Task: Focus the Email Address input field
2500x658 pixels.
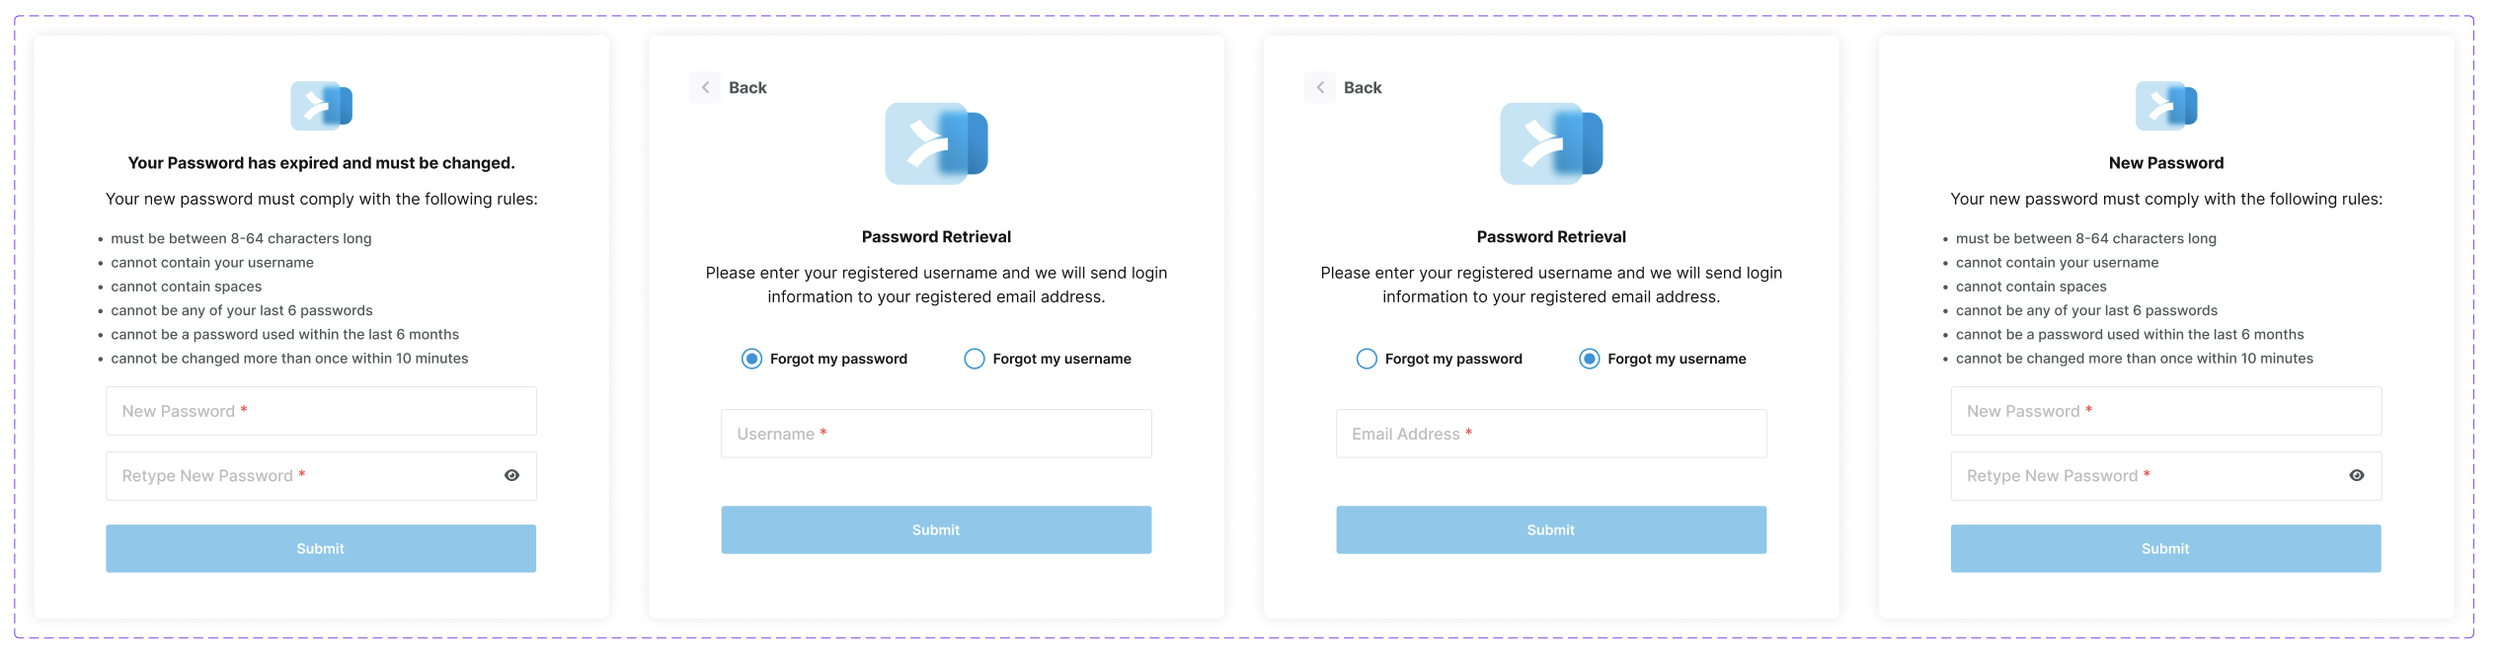Action: point(1551,434)
